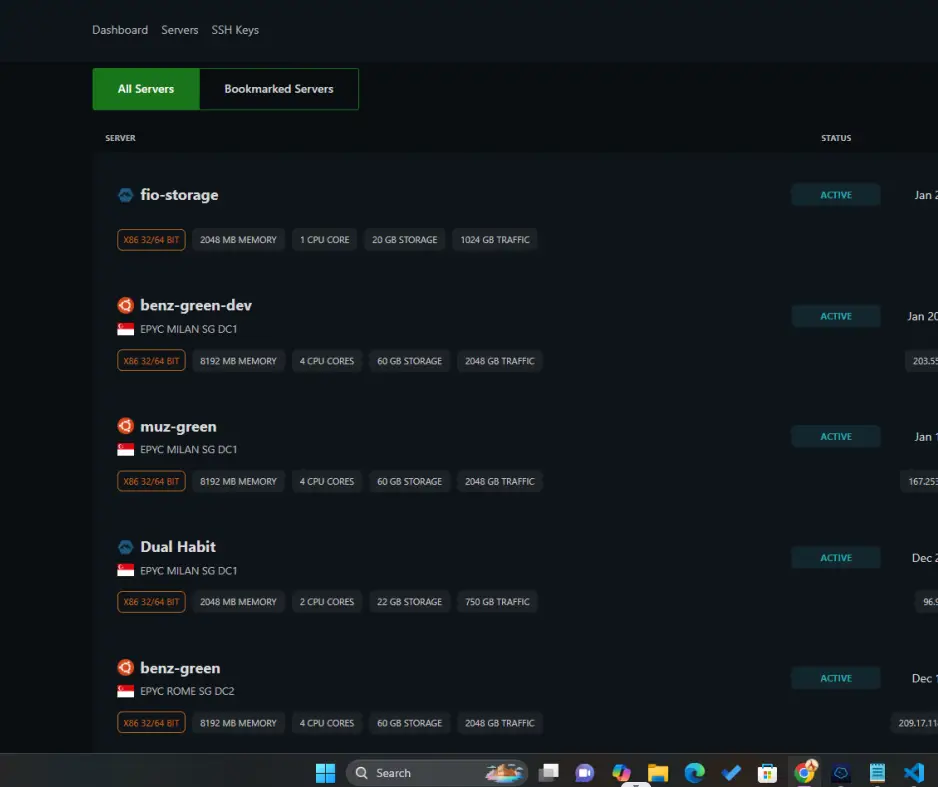Switch to the Bookmarked Servers tab
This screenshot has width=938, height=787.
coord(279,89)
